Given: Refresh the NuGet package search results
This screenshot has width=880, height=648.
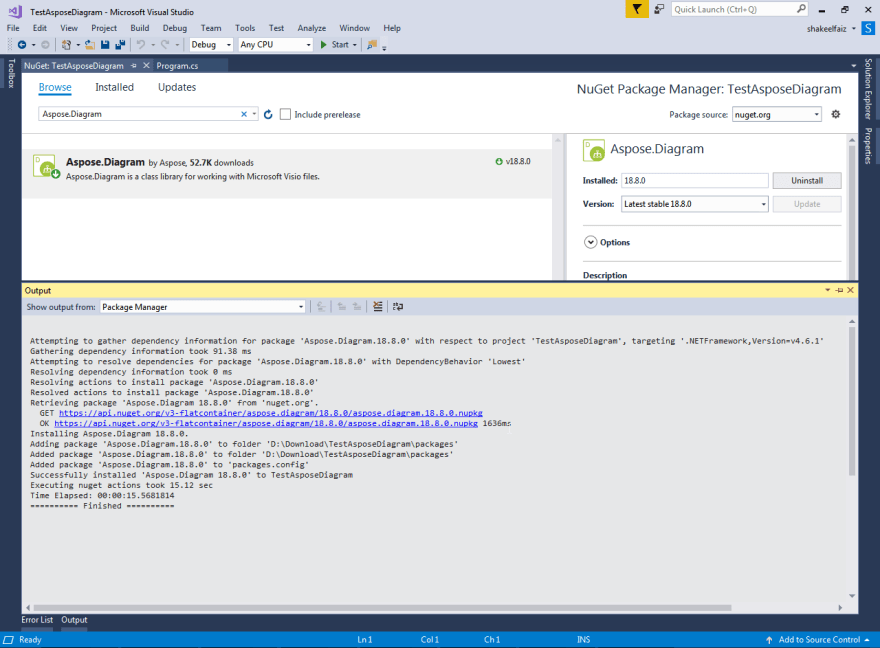Looking at the screenshot, I should pyautogui.click(x=268, y=114).
